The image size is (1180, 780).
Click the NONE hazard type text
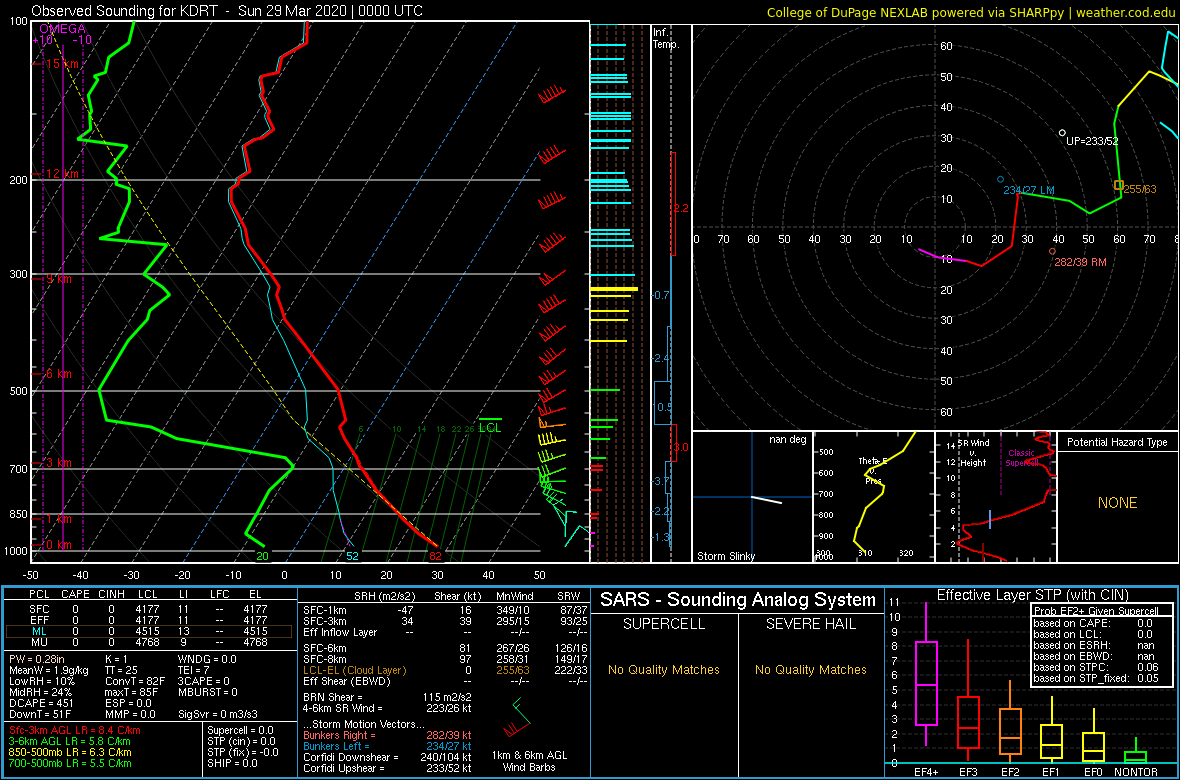(x=1117, y=503)
